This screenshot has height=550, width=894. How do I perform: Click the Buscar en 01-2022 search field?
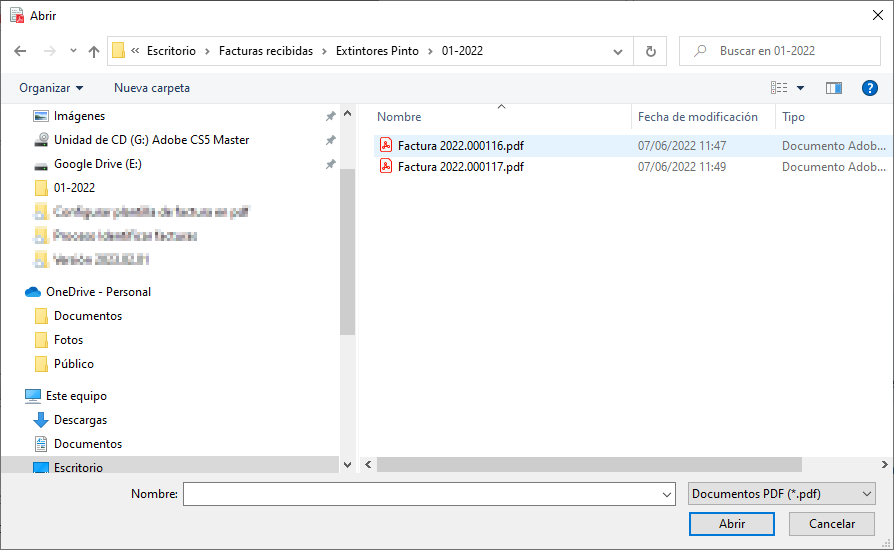tap(780, 51)
